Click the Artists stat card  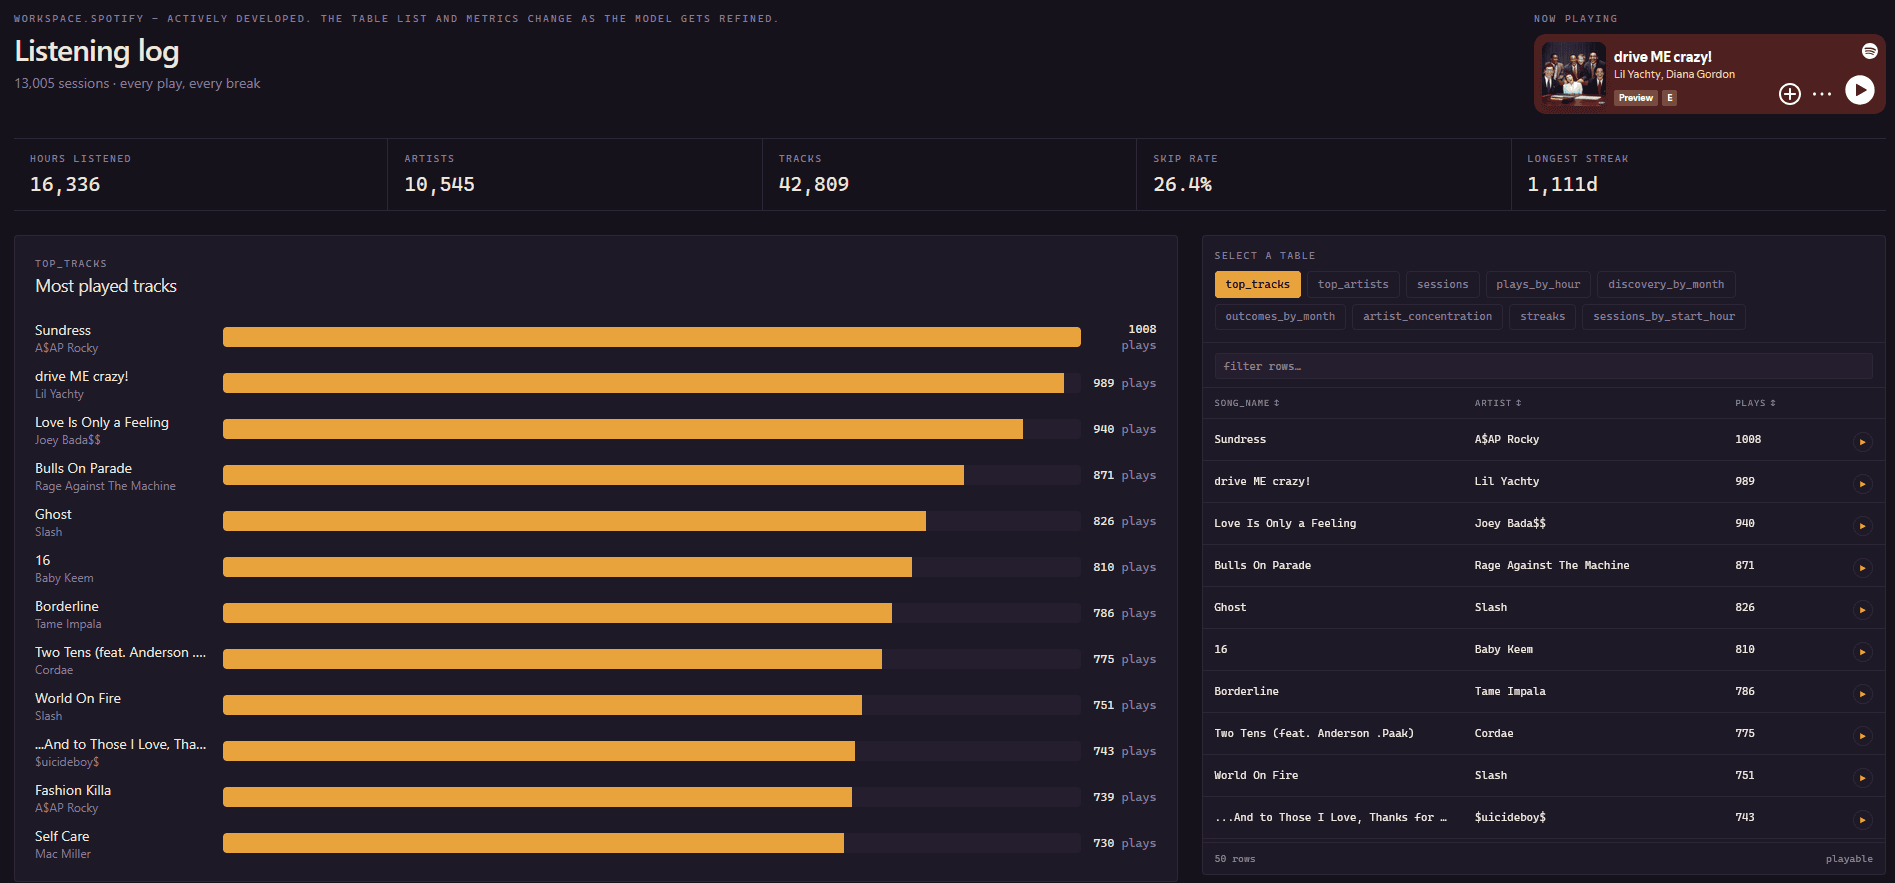pos(575,174)
